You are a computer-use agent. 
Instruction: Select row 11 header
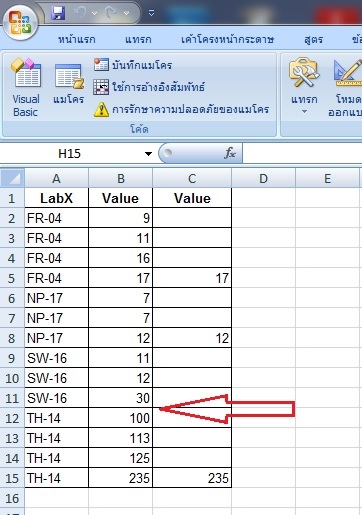pos(12,398)
